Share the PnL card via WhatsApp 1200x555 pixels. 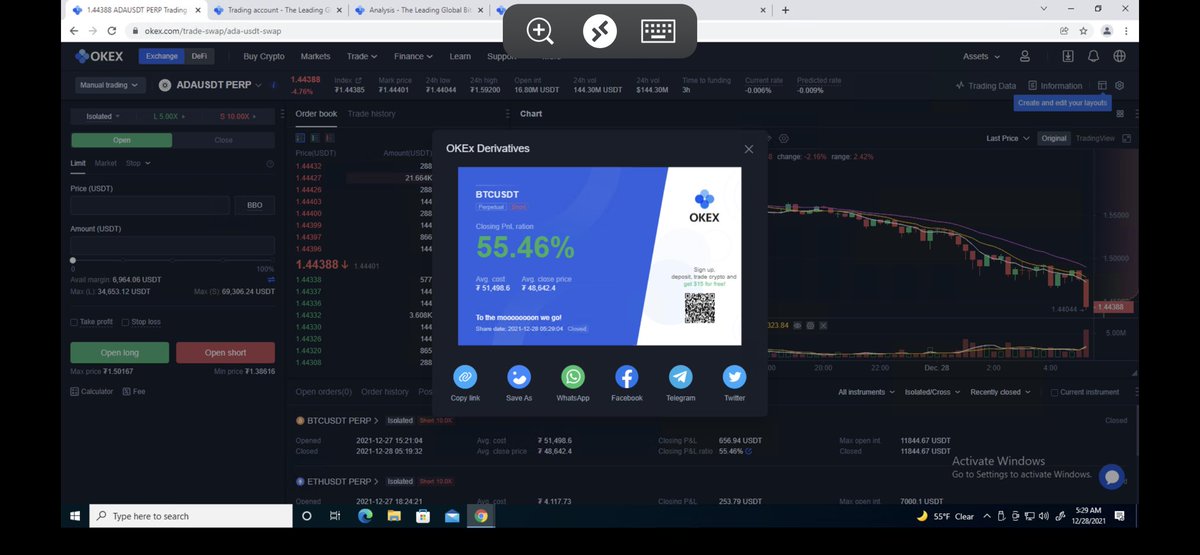click(x=573, y=377)
